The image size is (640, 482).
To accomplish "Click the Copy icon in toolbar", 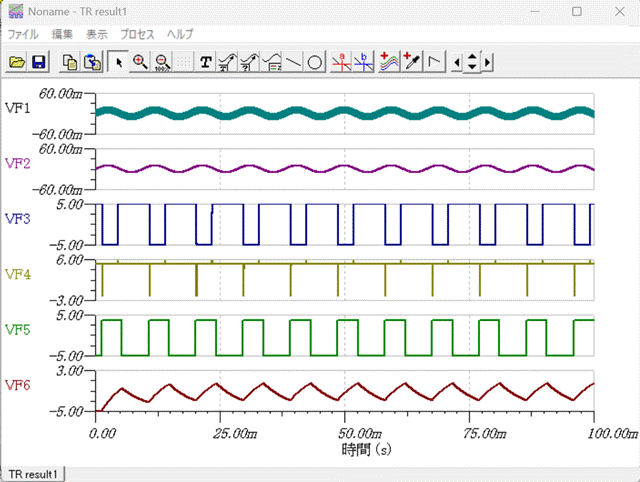I will click(x=70, y=62).
